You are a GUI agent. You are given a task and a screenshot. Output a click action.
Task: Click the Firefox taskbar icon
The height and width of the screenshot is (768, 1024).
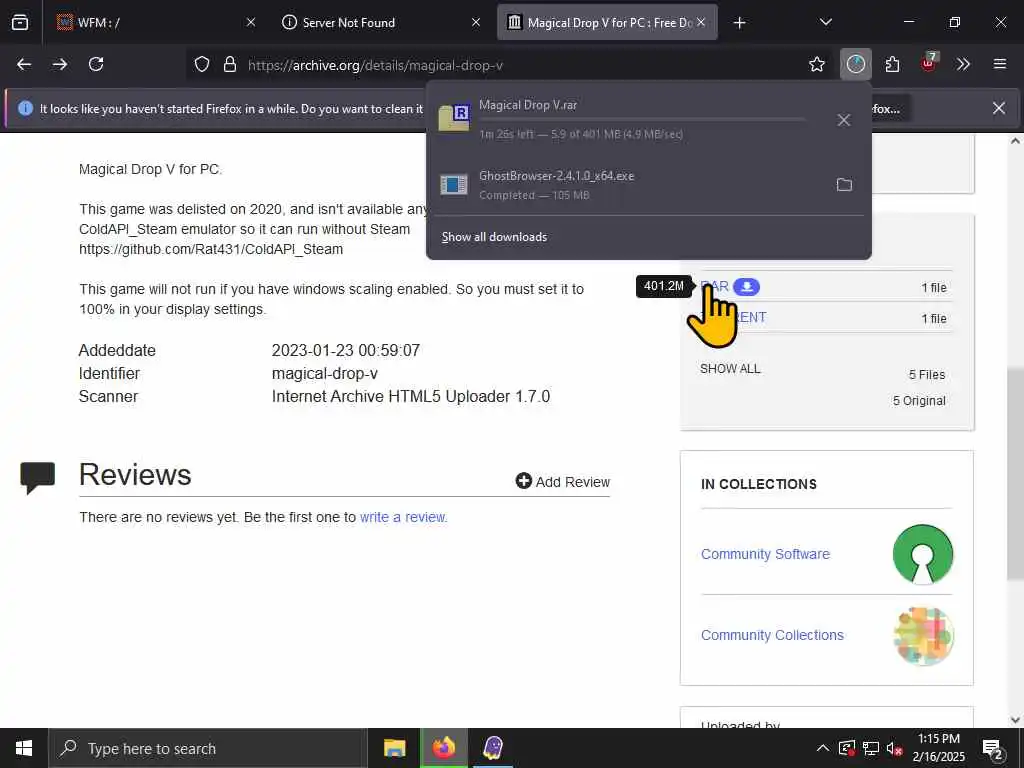444,748
